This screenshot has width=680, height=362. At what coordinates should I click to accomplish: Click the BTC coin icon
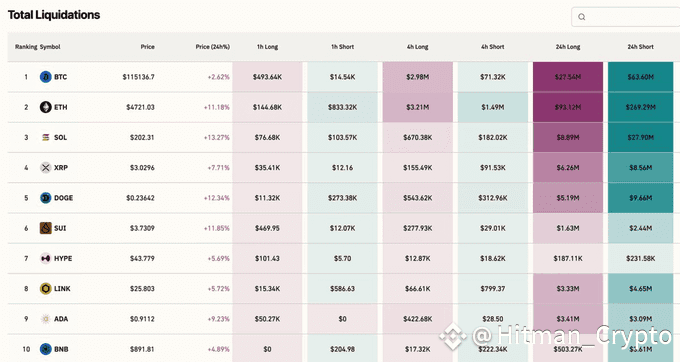46,77
